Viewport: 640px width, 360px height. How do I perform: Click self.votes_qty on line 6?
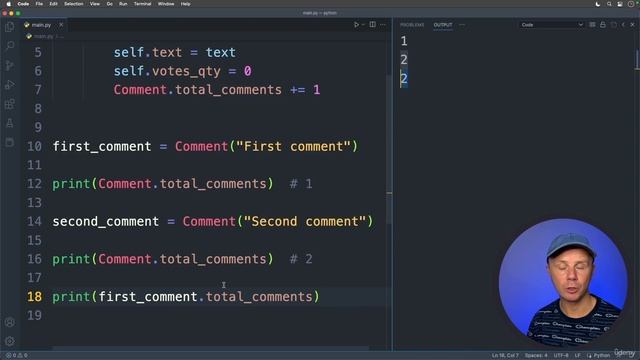click(167, 71)
